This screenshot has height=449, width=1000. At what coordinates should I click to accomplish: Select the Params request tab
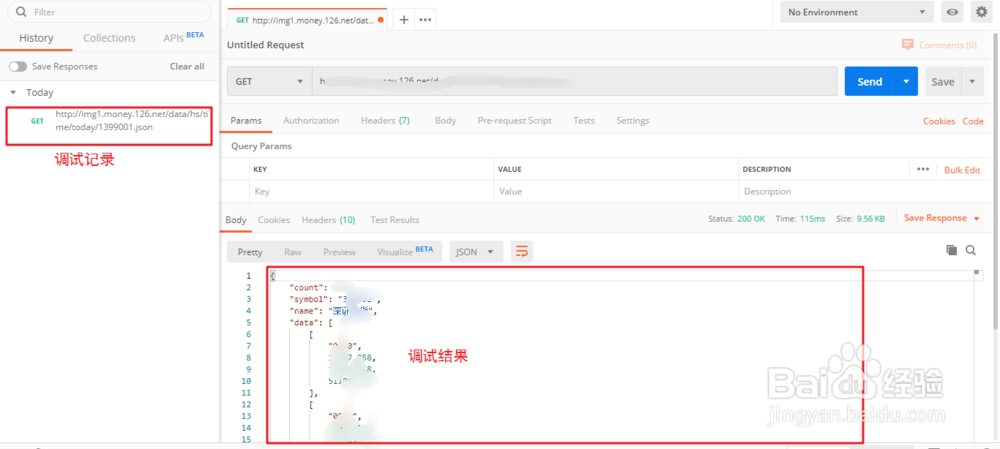(246, 121)
